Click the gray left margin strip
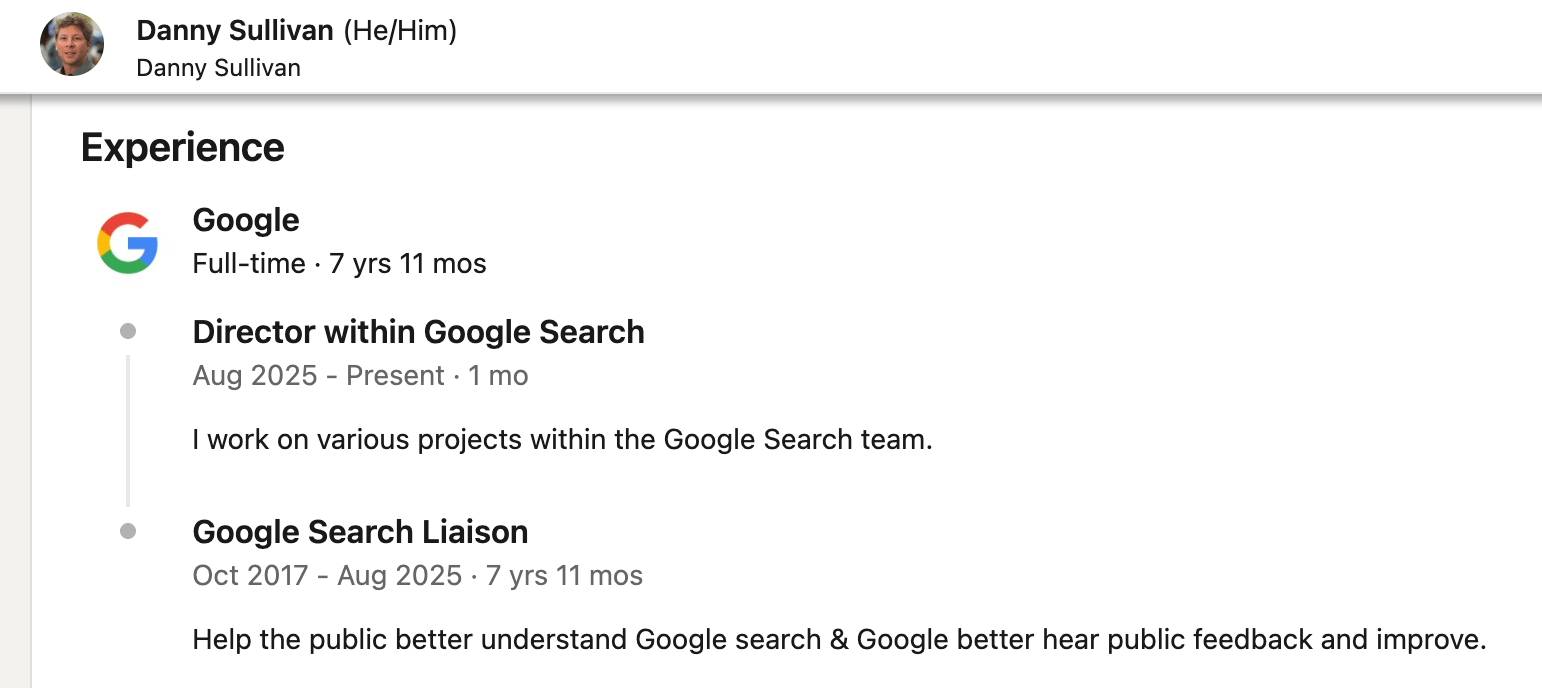1542x688 pixels. (15, 390)
